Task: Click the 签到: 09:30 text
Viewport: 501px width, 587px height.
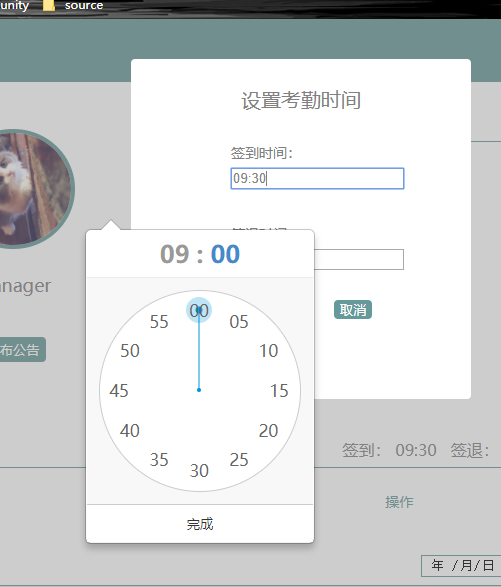Action: tap(389, 450)
